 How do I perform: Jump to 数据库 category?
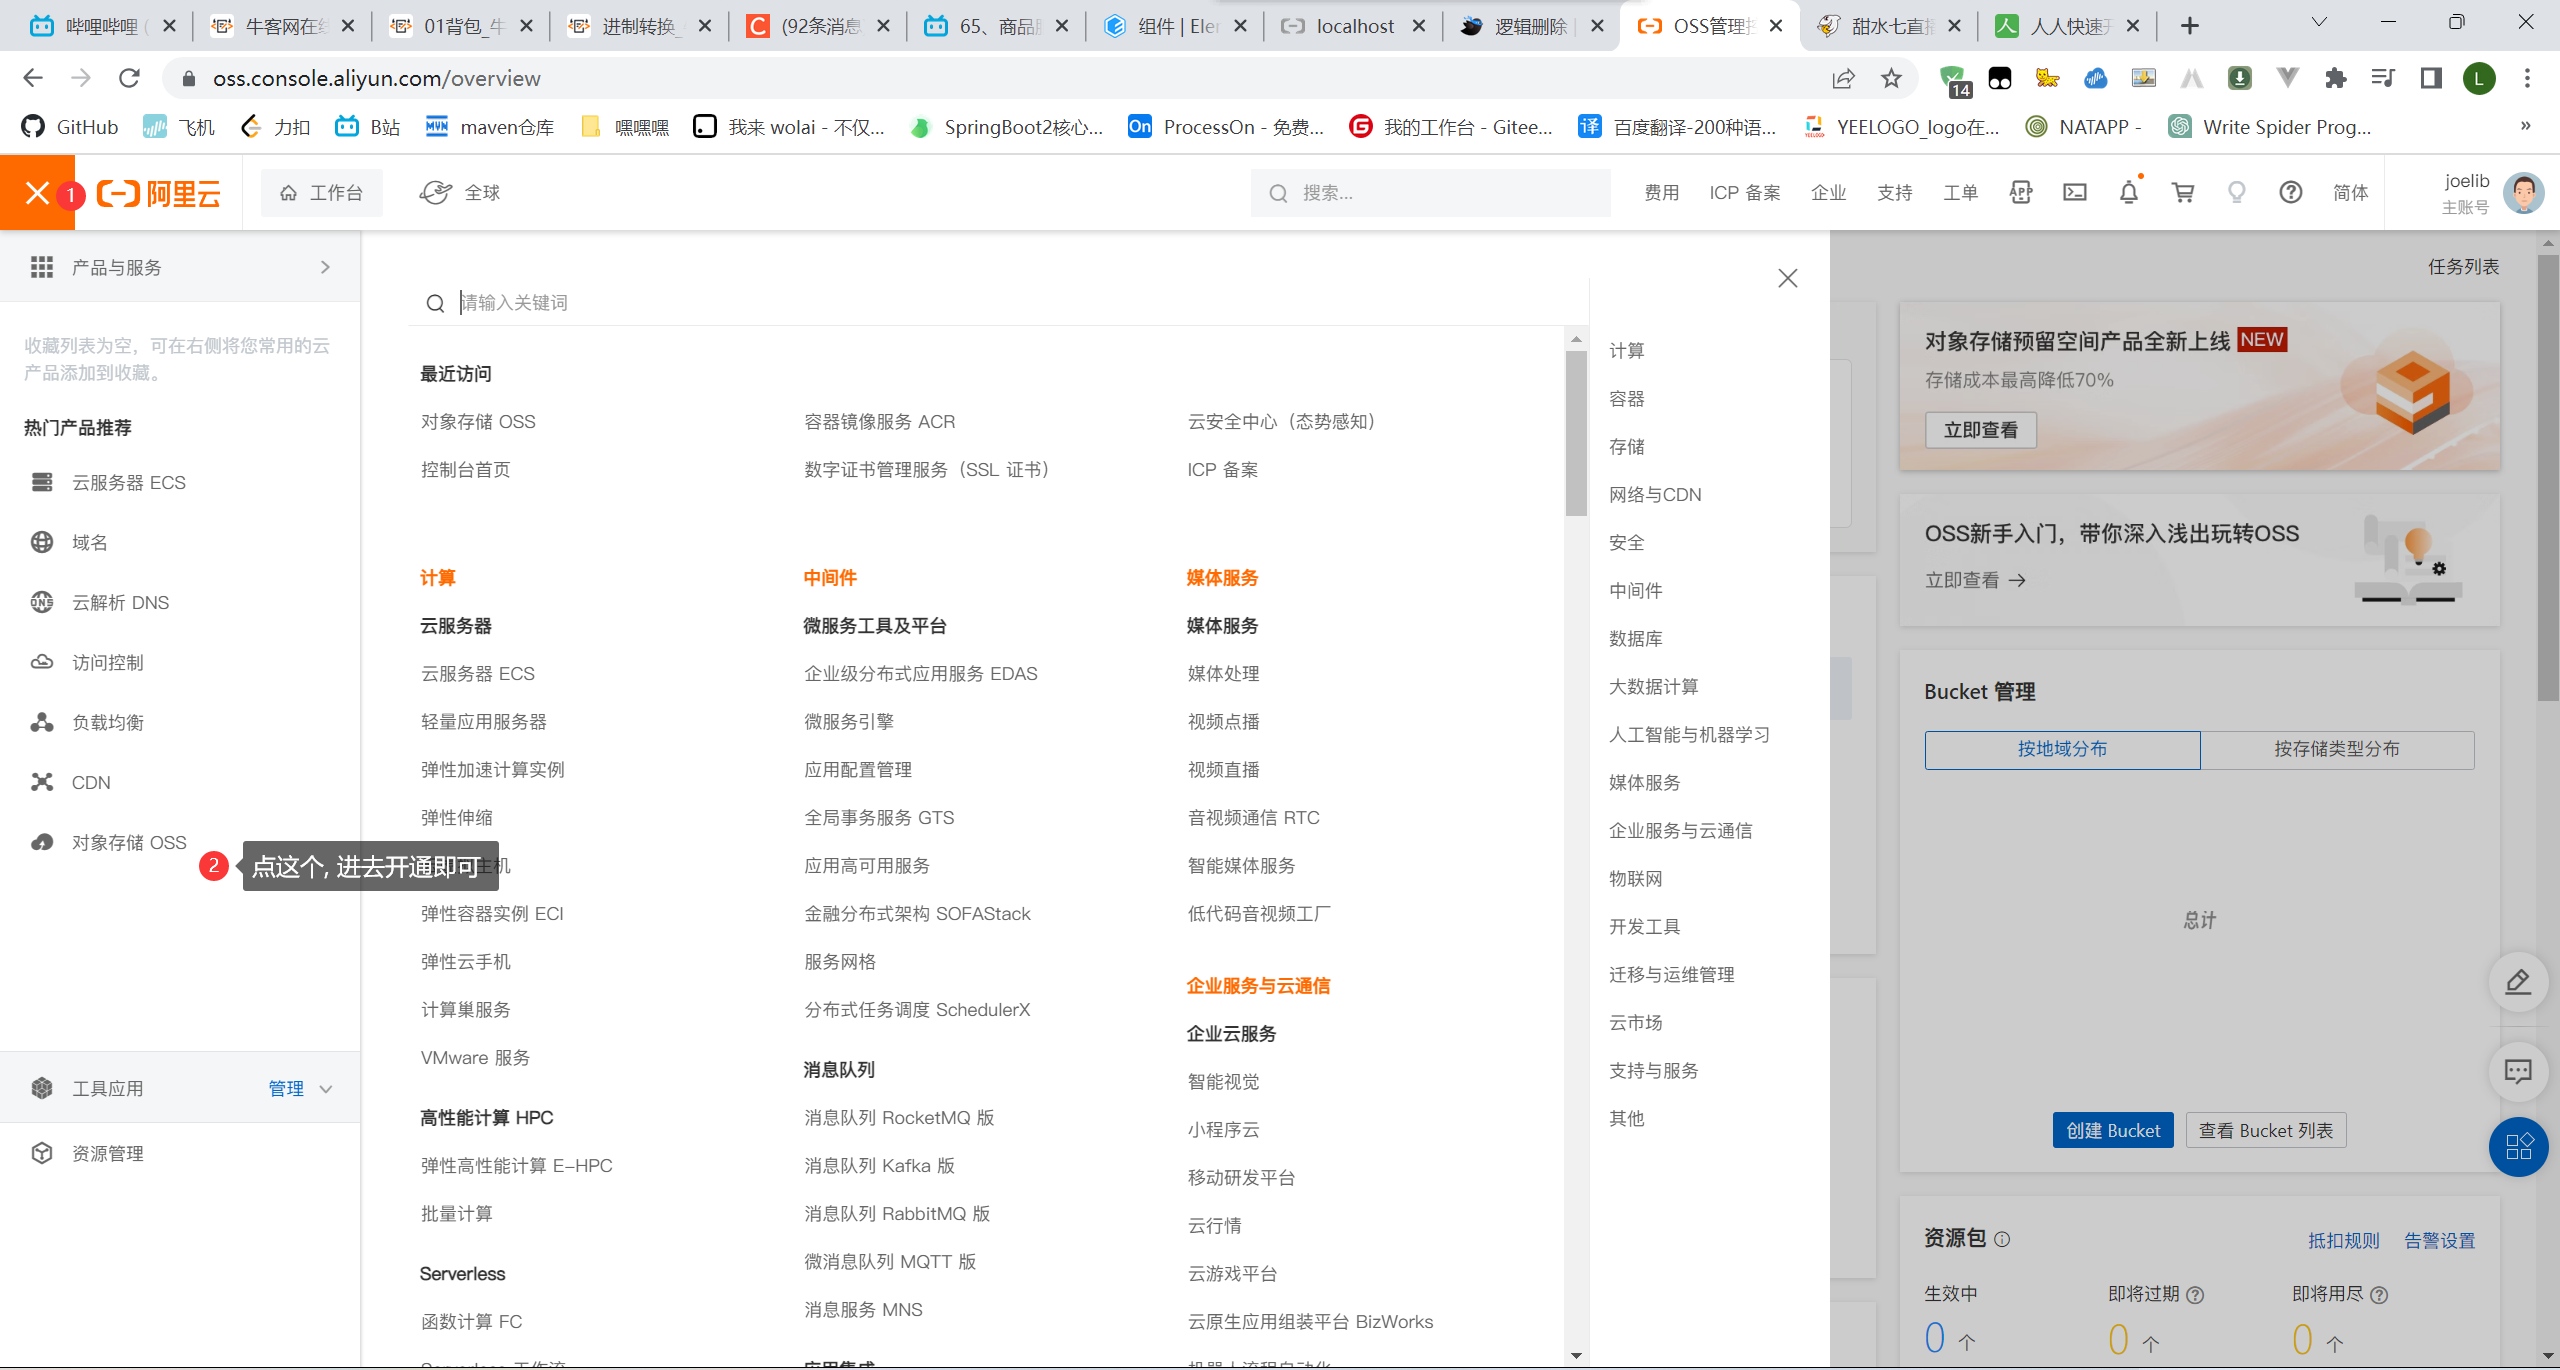[1635, 638]
